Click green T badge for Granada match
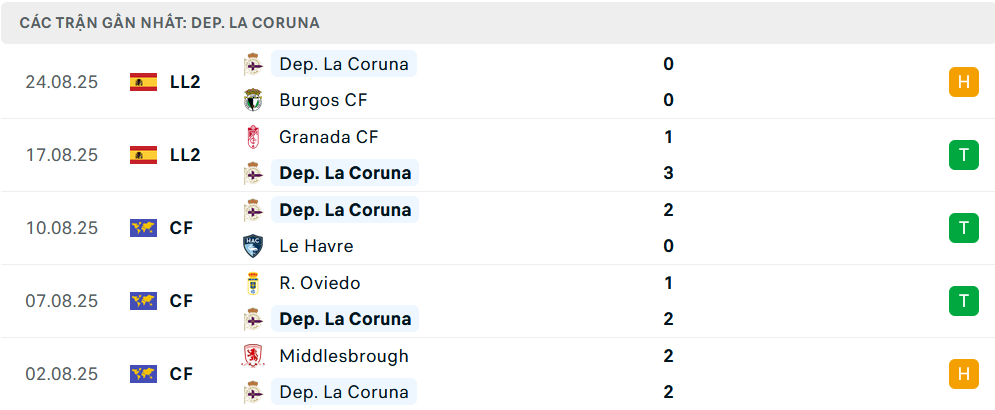This screenshot has width=995, height=410. (963, 155)
